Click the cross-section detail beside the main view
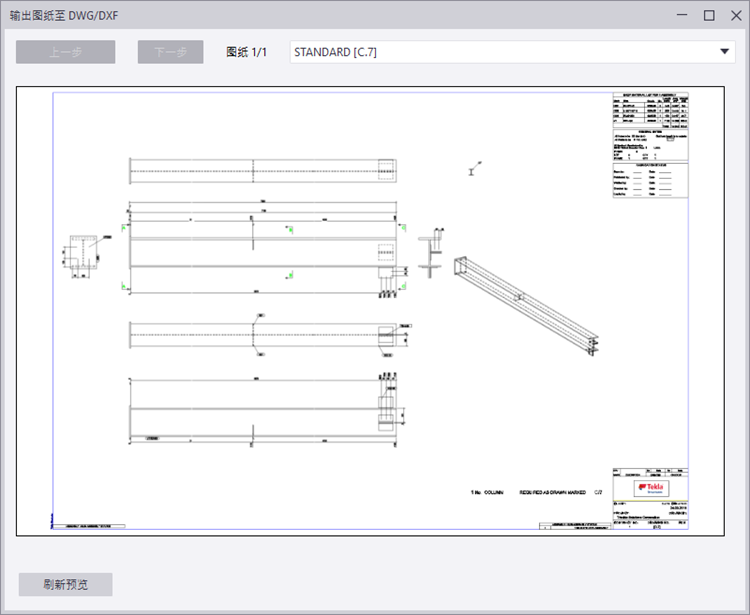This screenshot has height=615, width=750. [433, 255]
